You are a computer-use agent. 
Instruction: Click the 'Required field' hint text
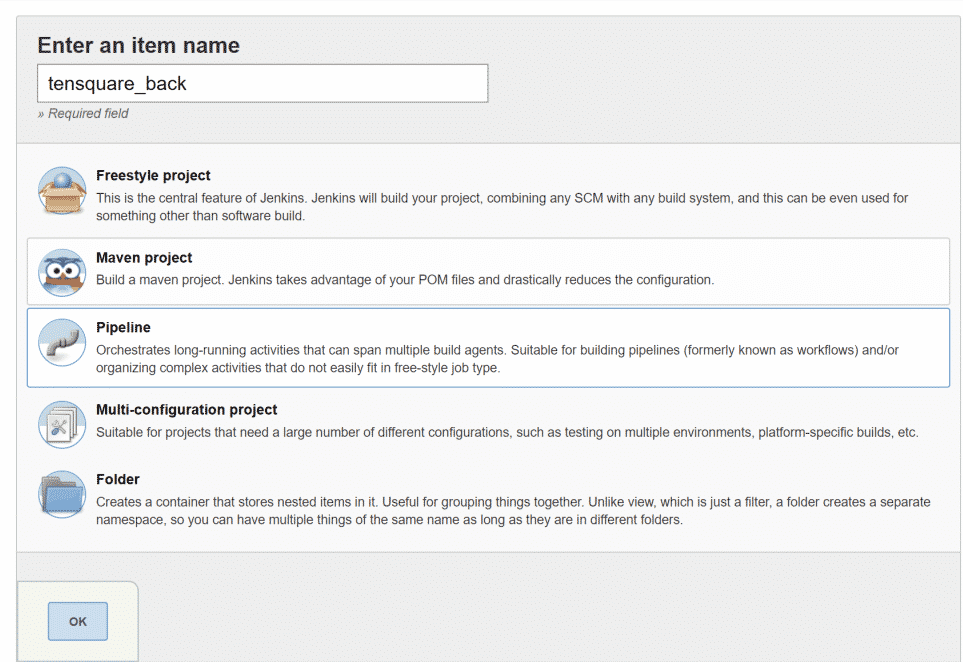coord(83,114)
